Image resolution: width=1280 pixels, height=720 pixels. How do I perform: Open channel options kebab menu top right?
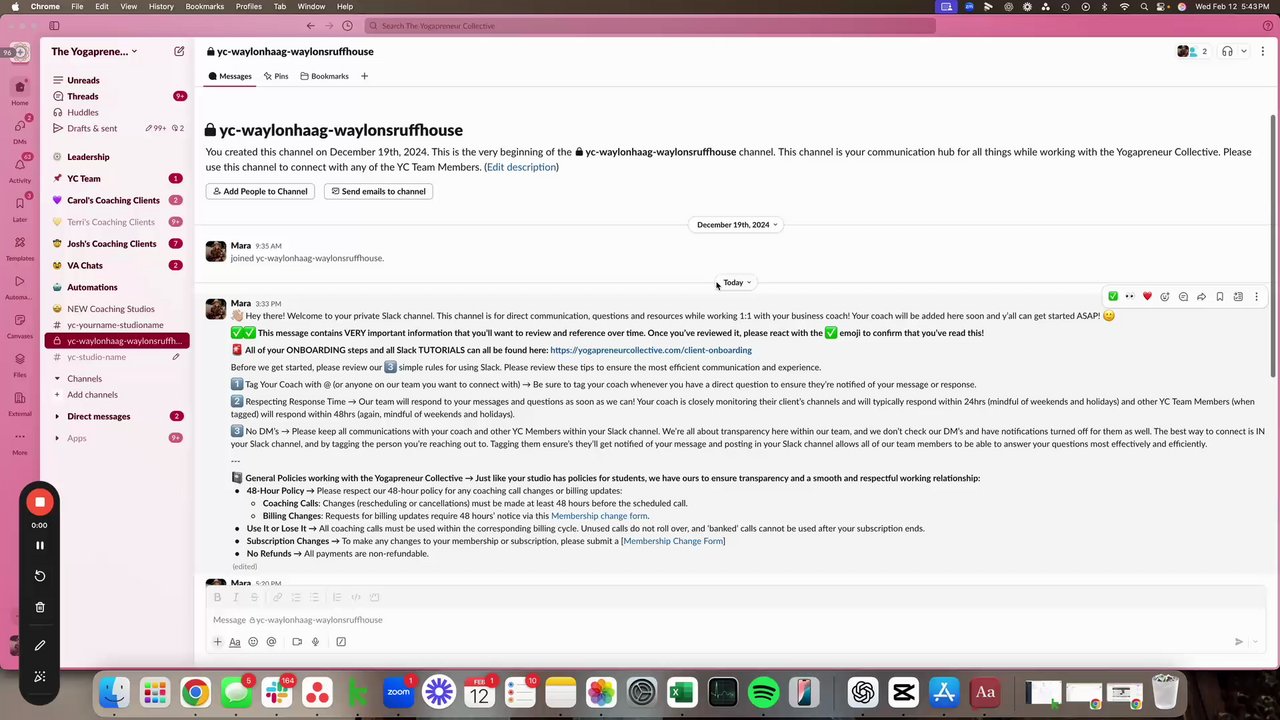coord(1262,51)
